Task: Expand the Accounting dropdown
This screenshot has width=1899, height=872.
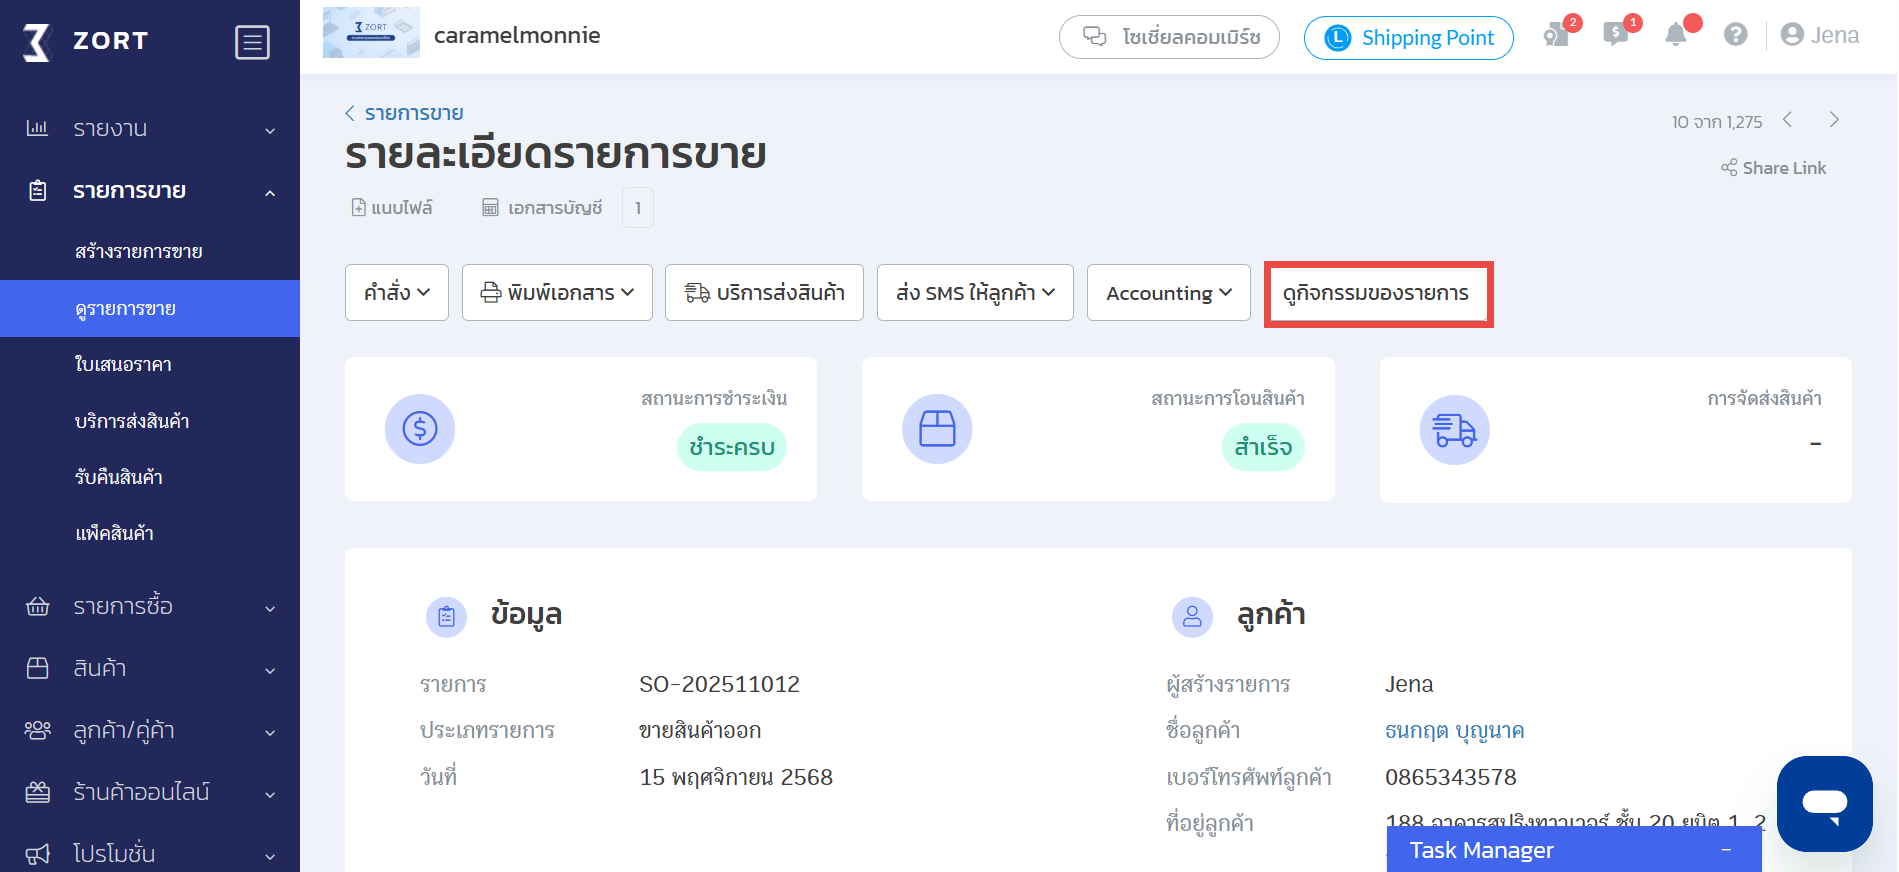Action: [x=1168, y=293]
